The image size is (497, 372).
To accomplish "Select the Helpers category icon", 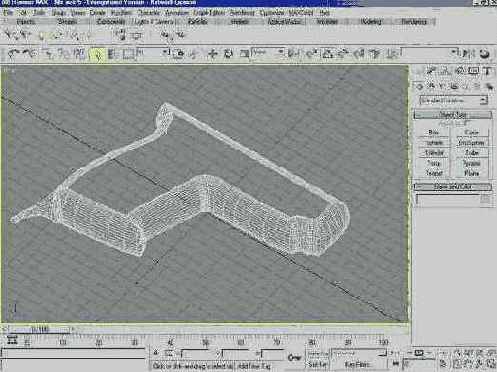I will pos(466,86).
